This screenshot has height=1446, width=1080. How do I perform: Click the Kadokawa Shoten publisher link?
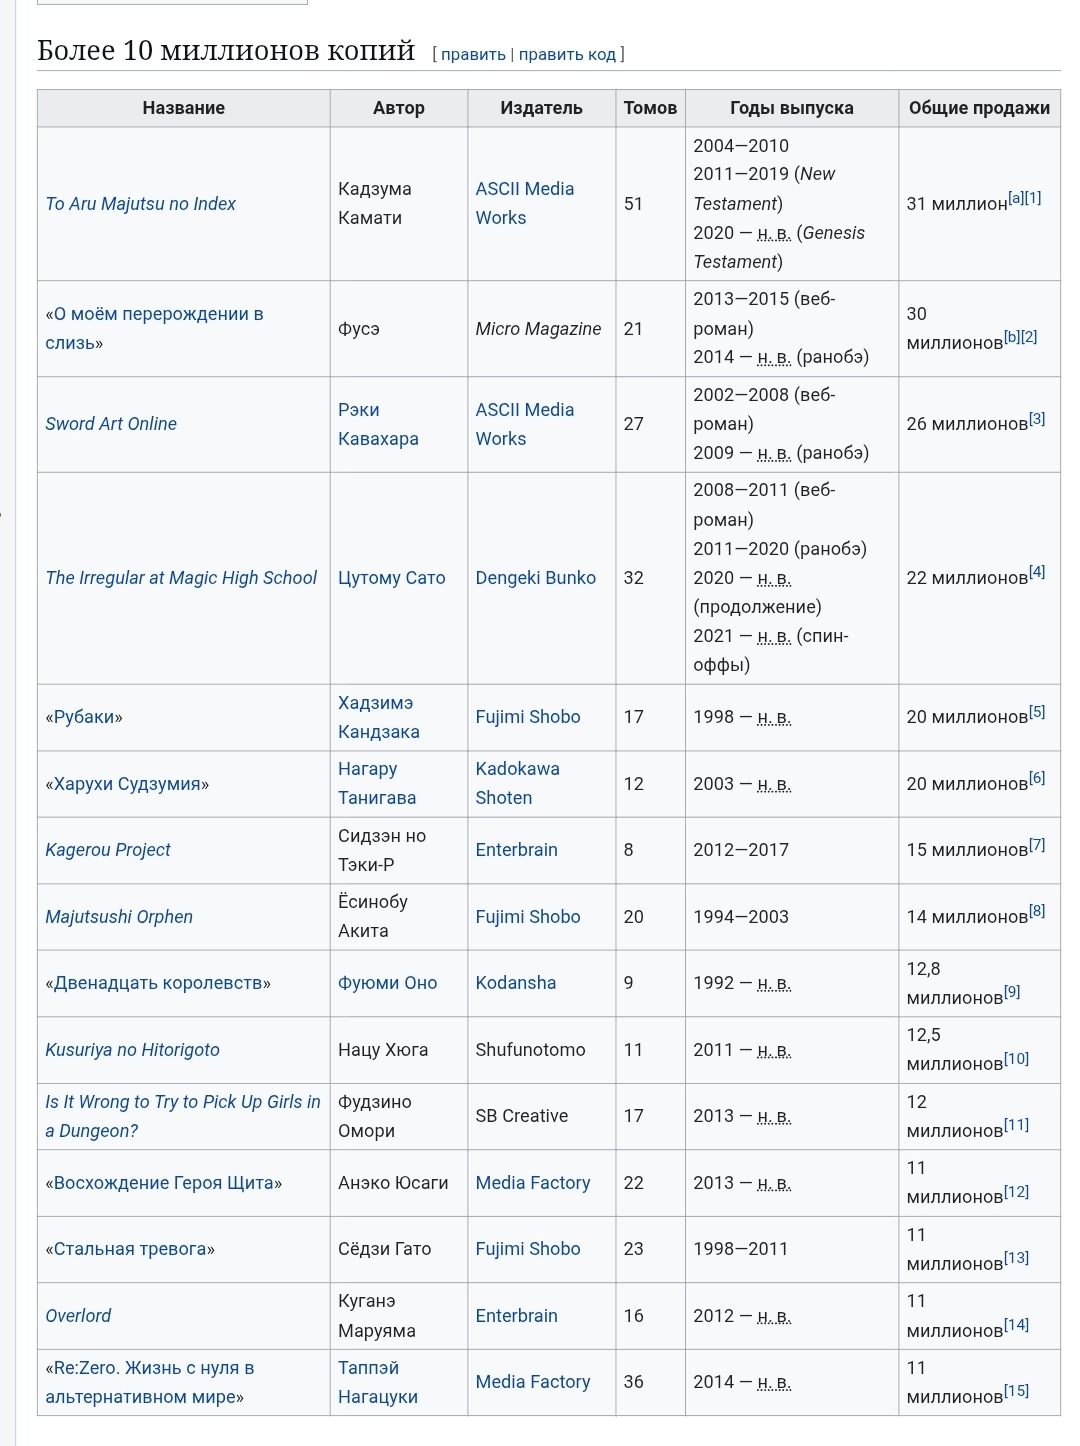click(517, 783)
